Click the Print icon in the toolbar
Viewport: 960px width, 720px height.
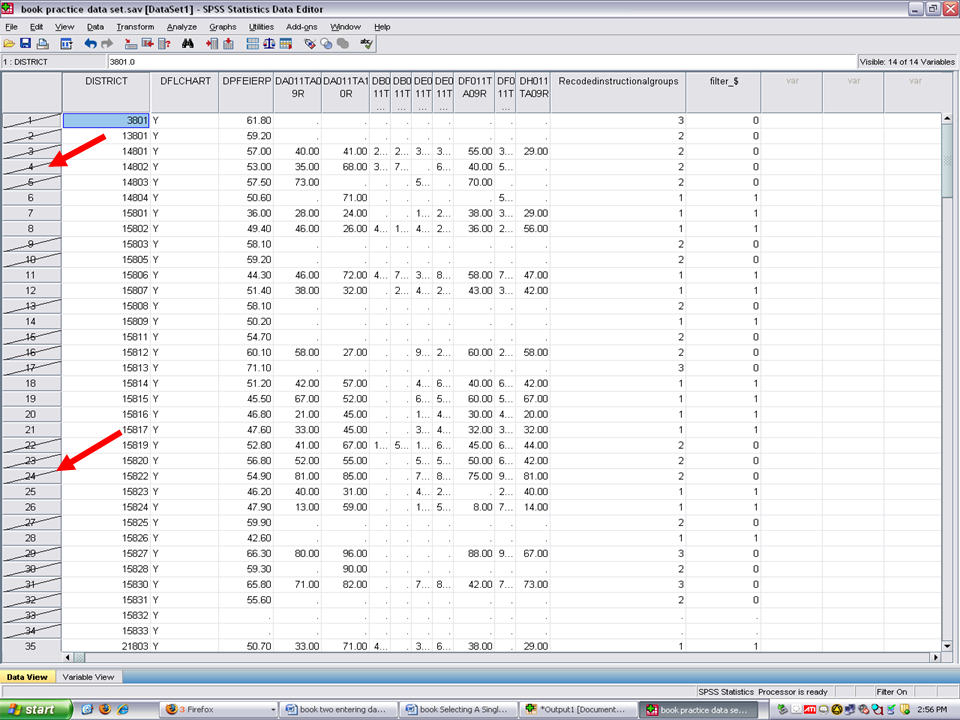[43, 44]
